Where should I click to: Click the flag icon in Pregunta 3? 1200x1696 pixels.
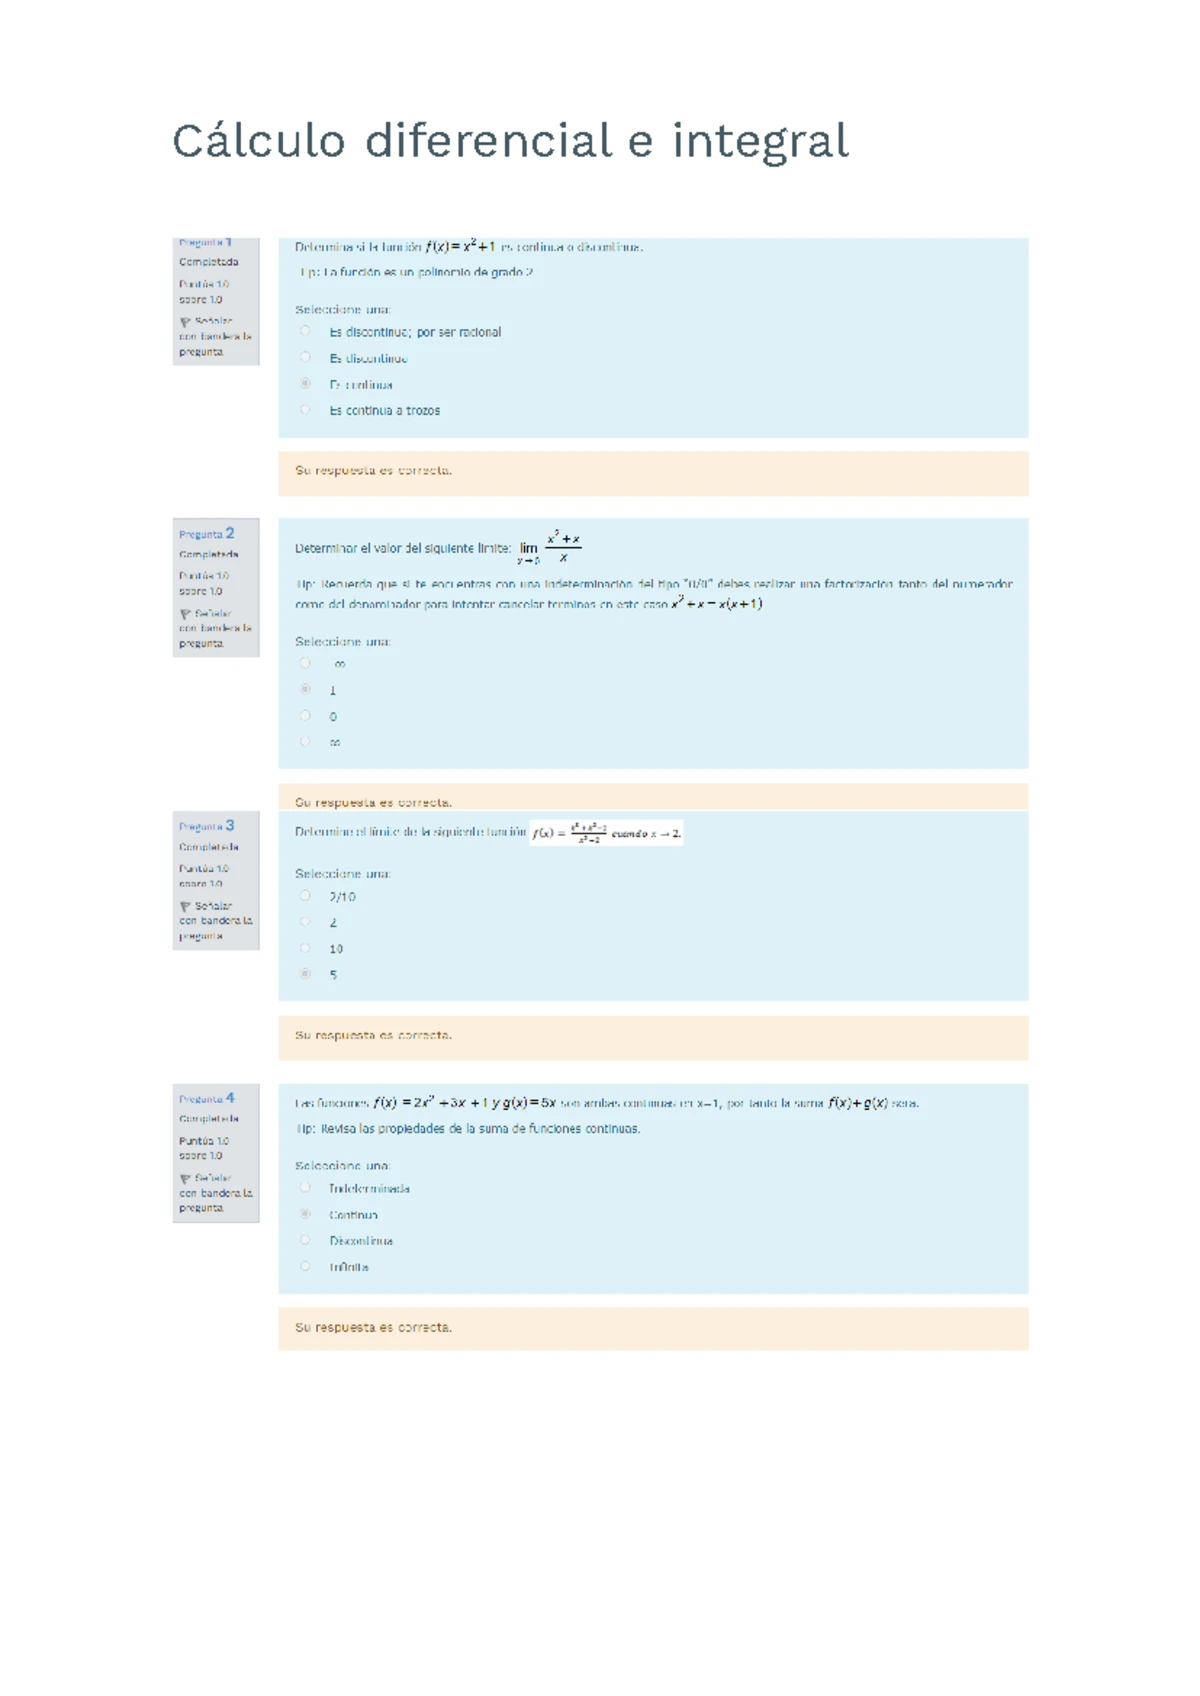(185, 906)
